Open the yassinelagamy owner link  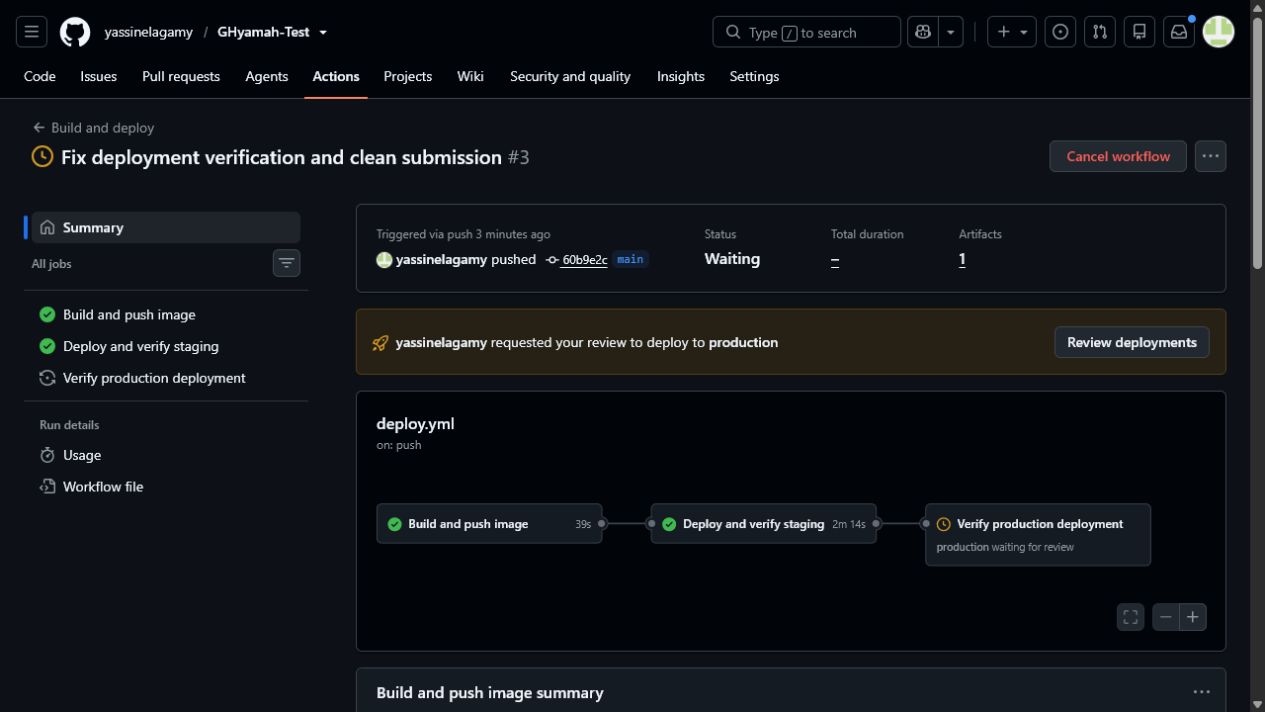click(x=148, y=32)
